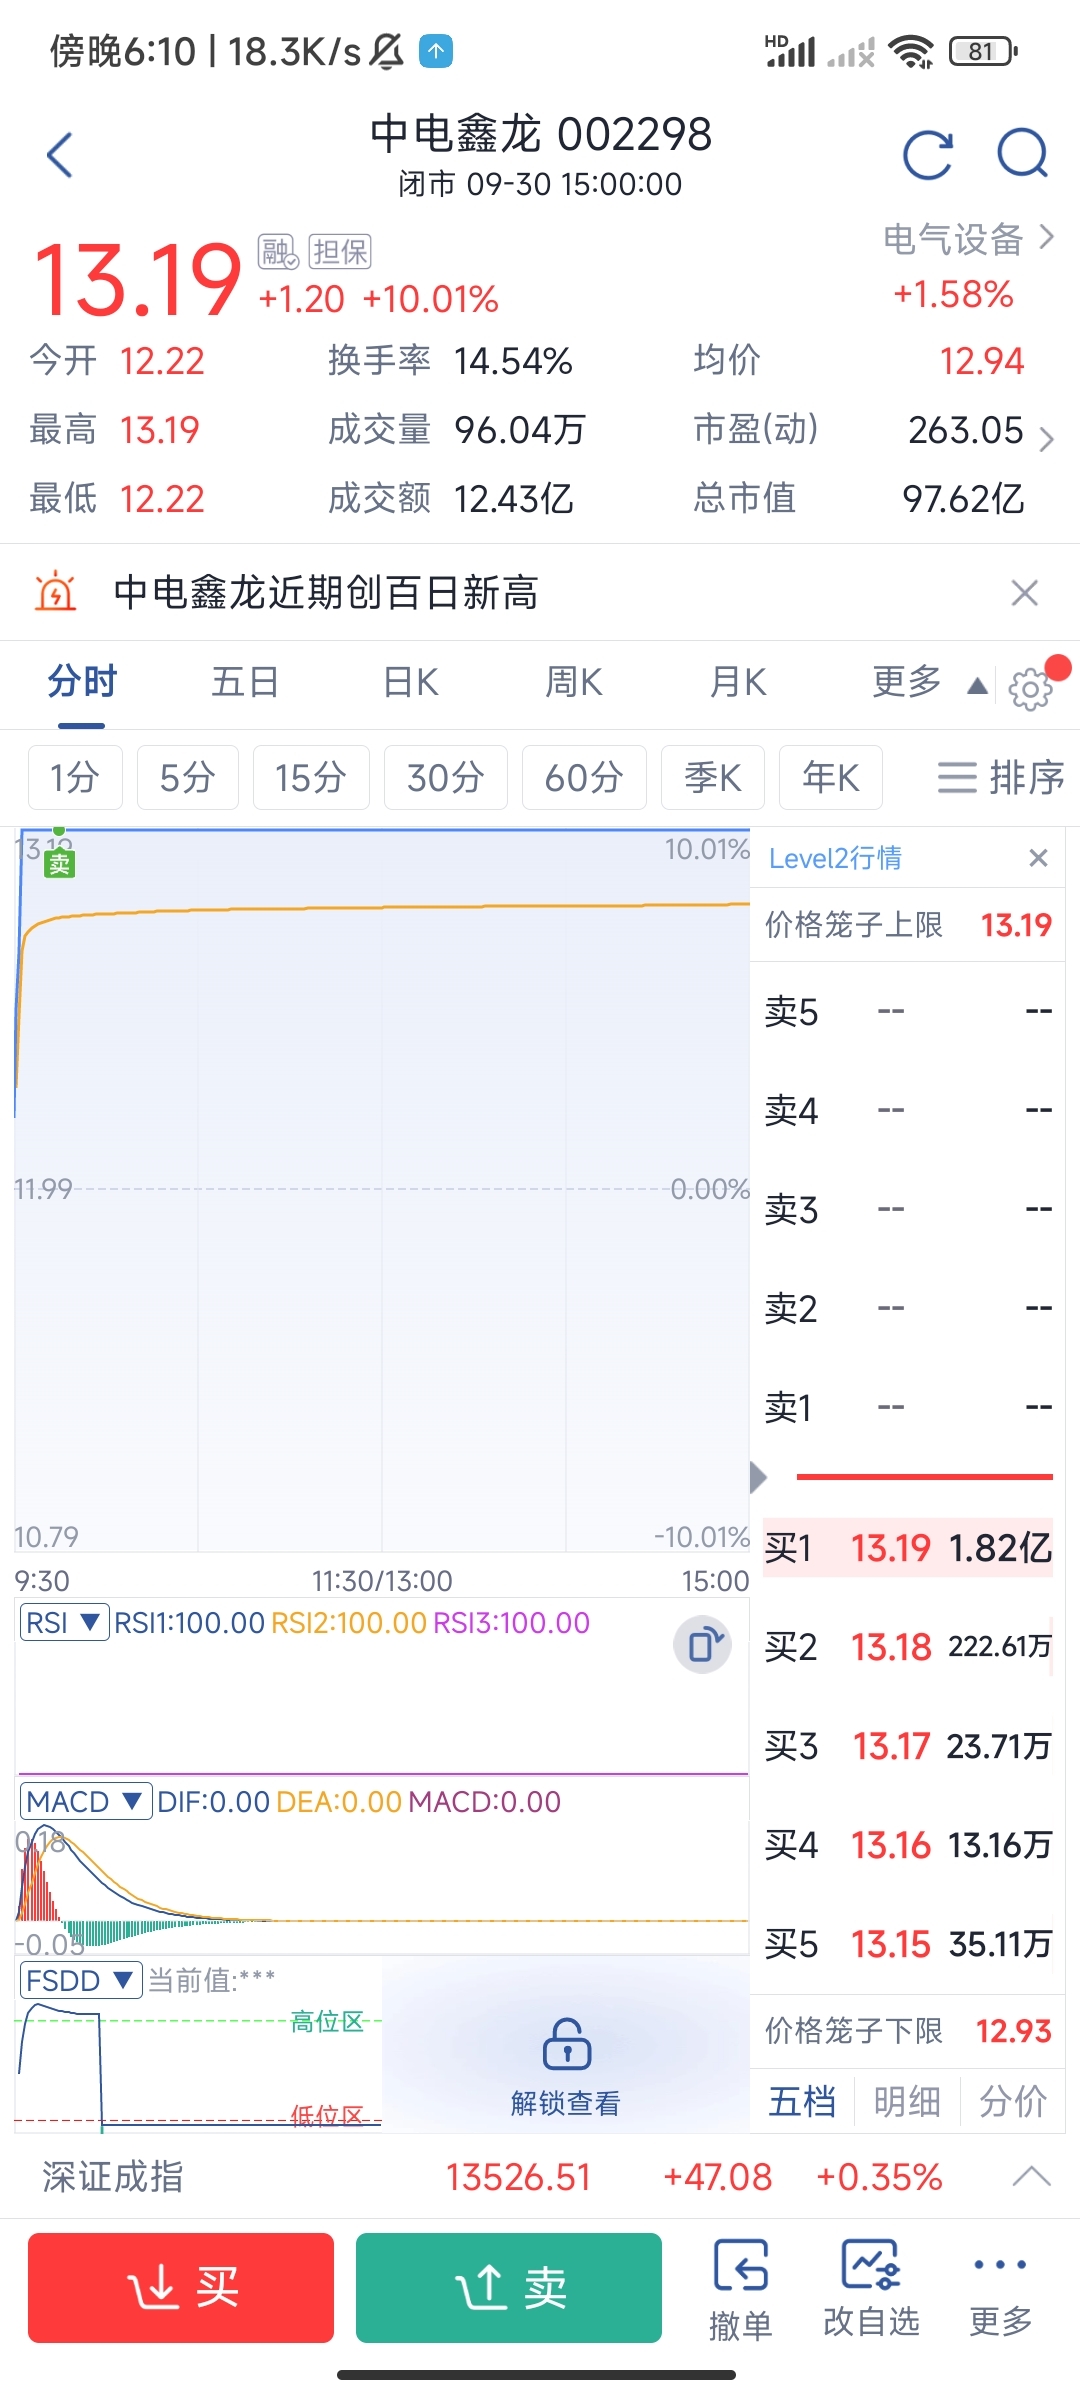Expand the 深证成指 index bar chevron

tap(1031, 2176)
